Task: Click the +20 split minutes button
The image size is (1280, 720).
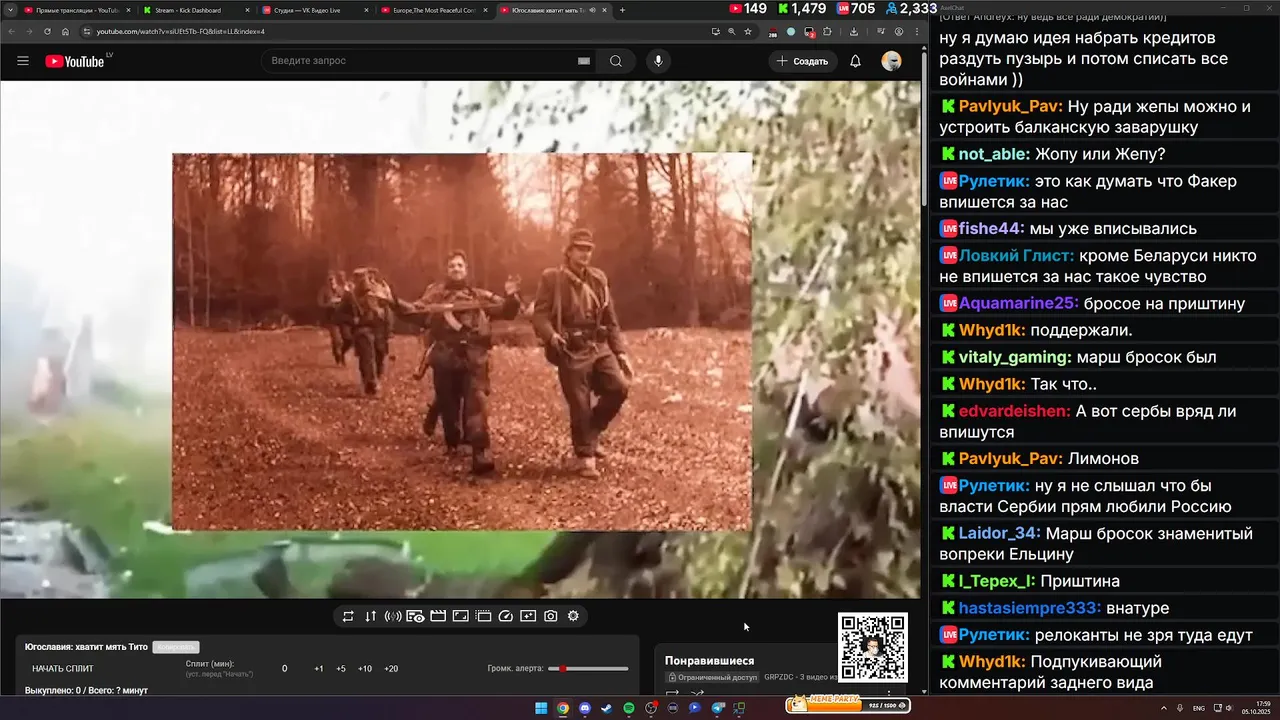Action: pyautogui.click(x=391, y=669)
